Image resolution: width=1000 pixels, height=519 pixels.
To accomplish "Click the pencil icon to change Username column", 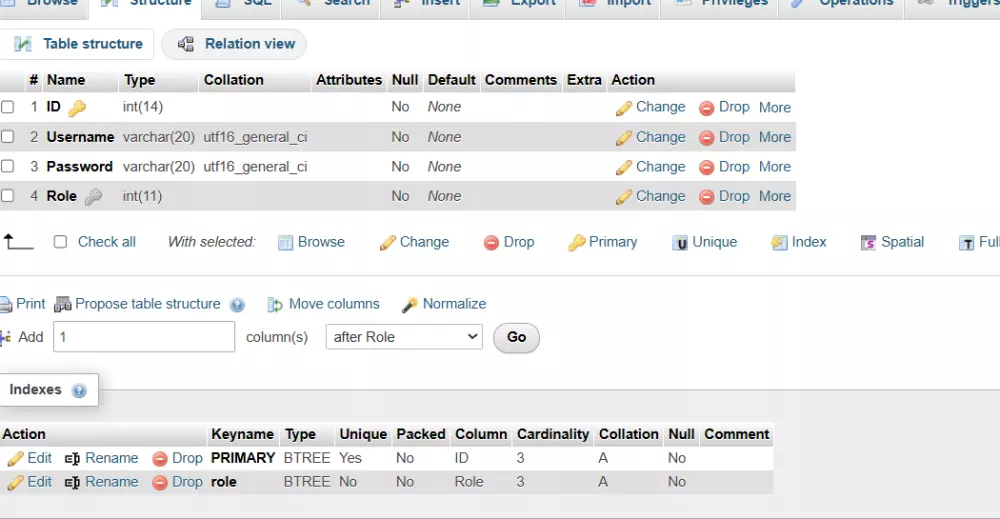I will (624, 138).
